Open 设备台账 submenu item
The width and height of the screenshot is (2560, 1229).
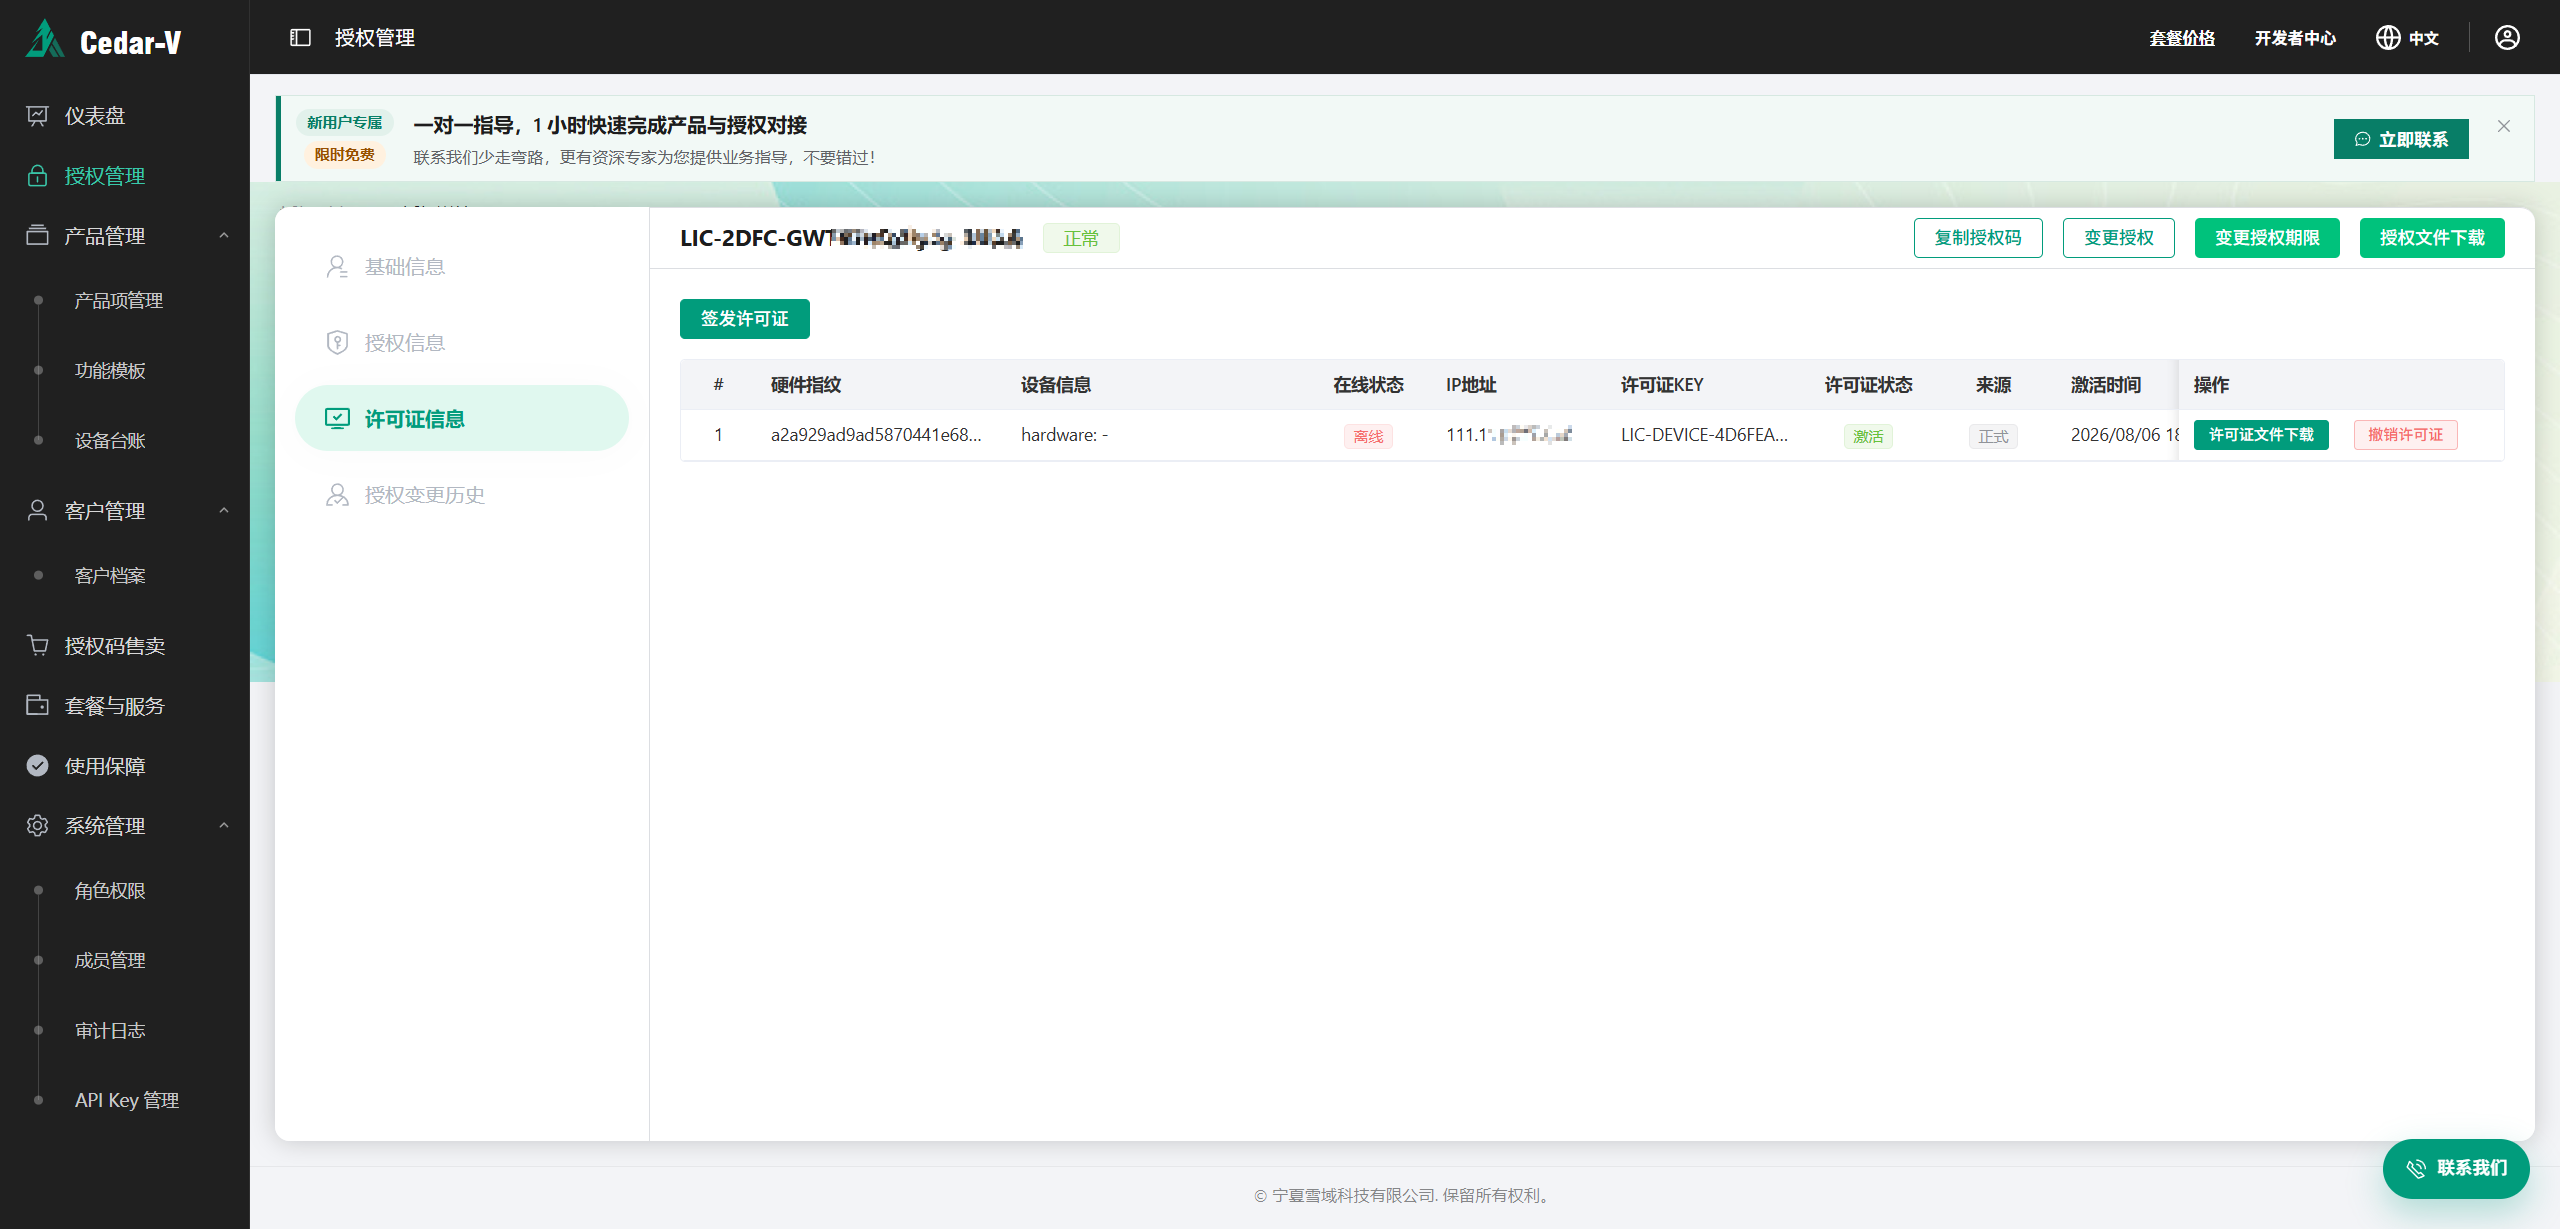(110, 441)
